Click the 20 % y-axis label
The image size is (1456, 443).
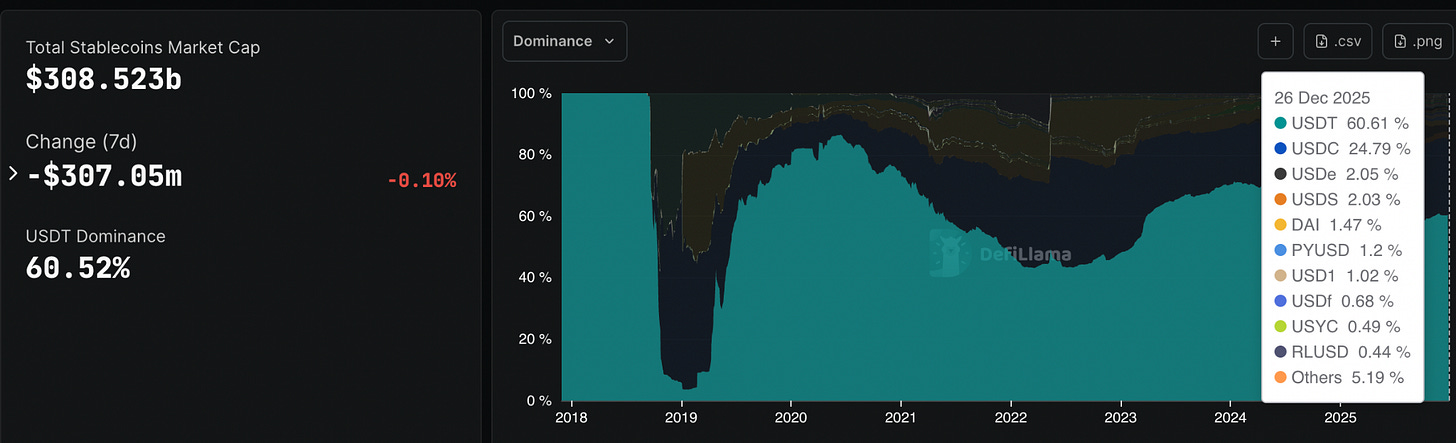click(x=535, y=339)
